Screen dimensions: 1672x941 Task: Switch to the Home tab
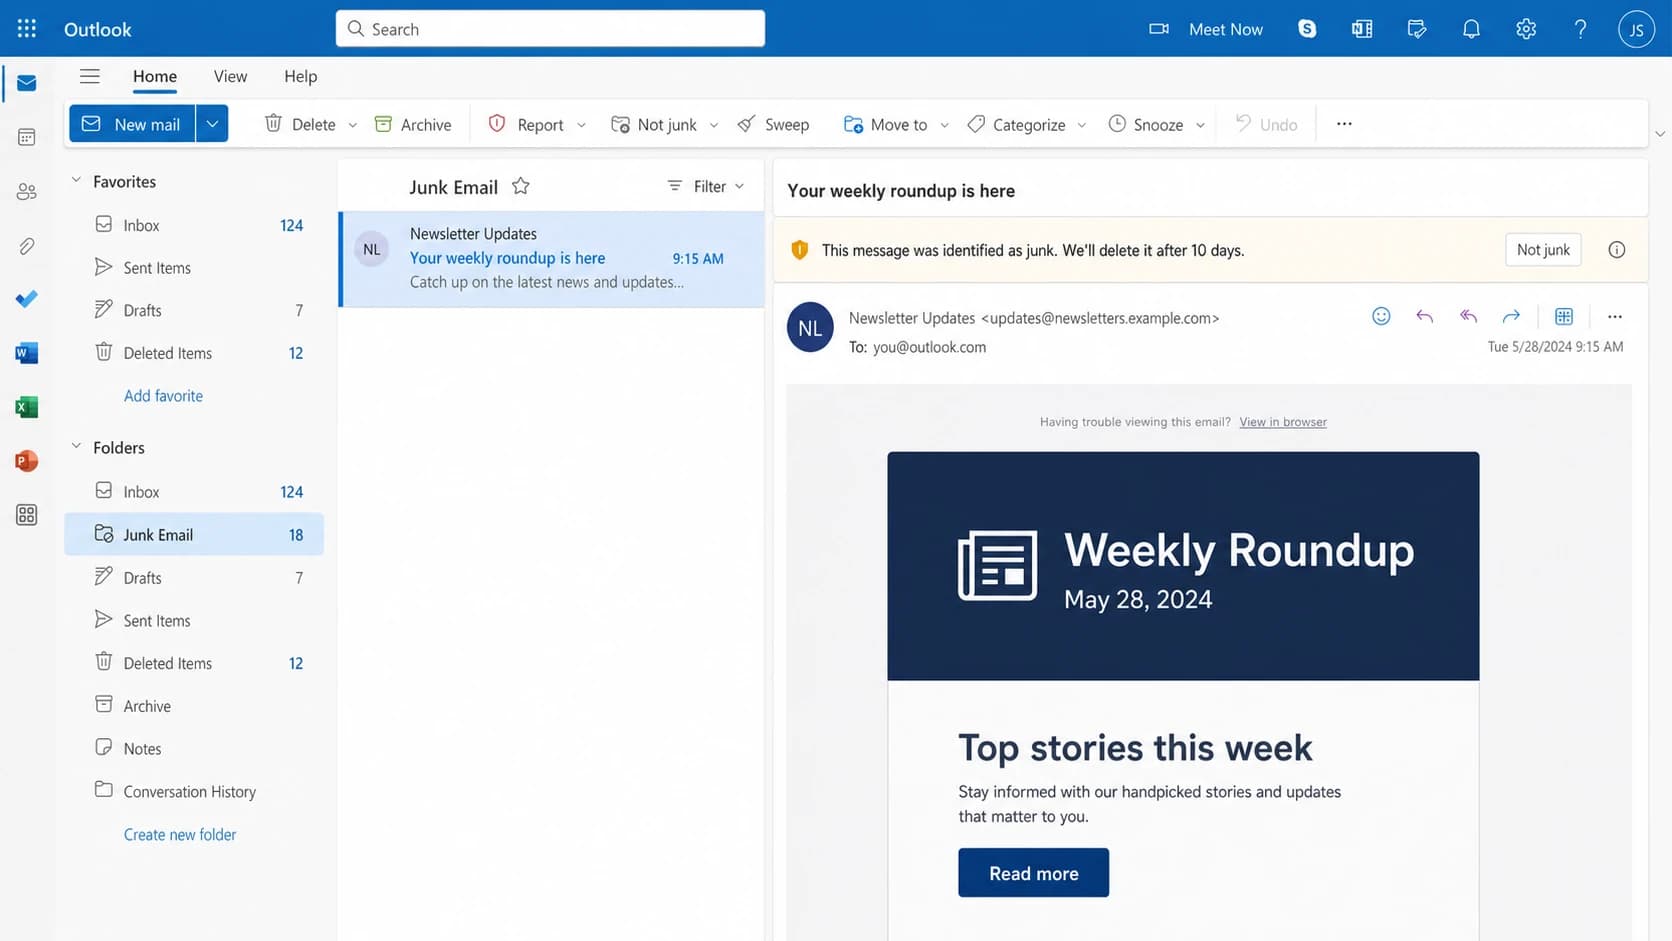click(x=155, y=76)
